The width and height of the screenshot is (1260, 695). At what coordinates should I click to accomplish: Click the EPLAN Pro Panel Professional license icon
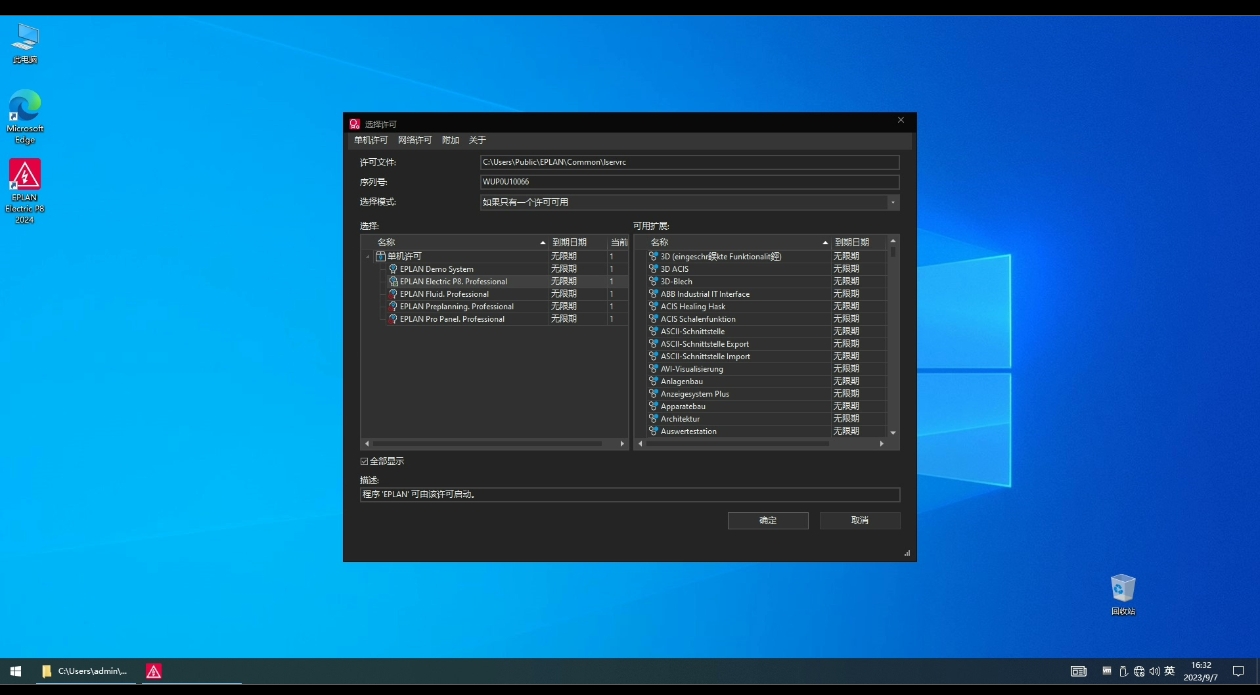[393, 319]
